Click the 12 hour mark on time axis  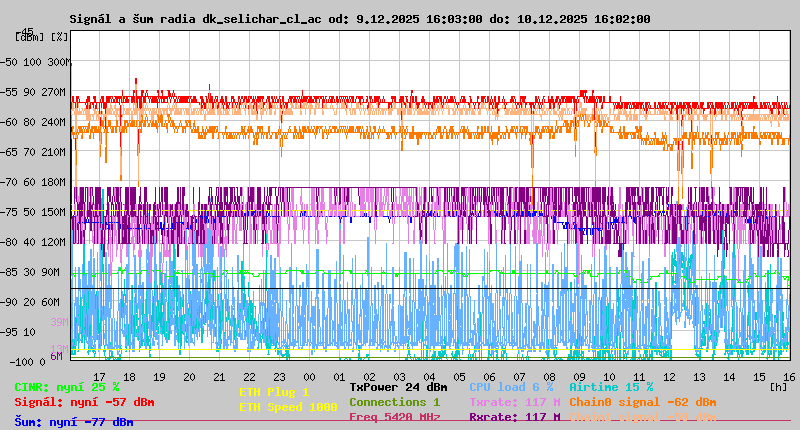coord(669,376)
